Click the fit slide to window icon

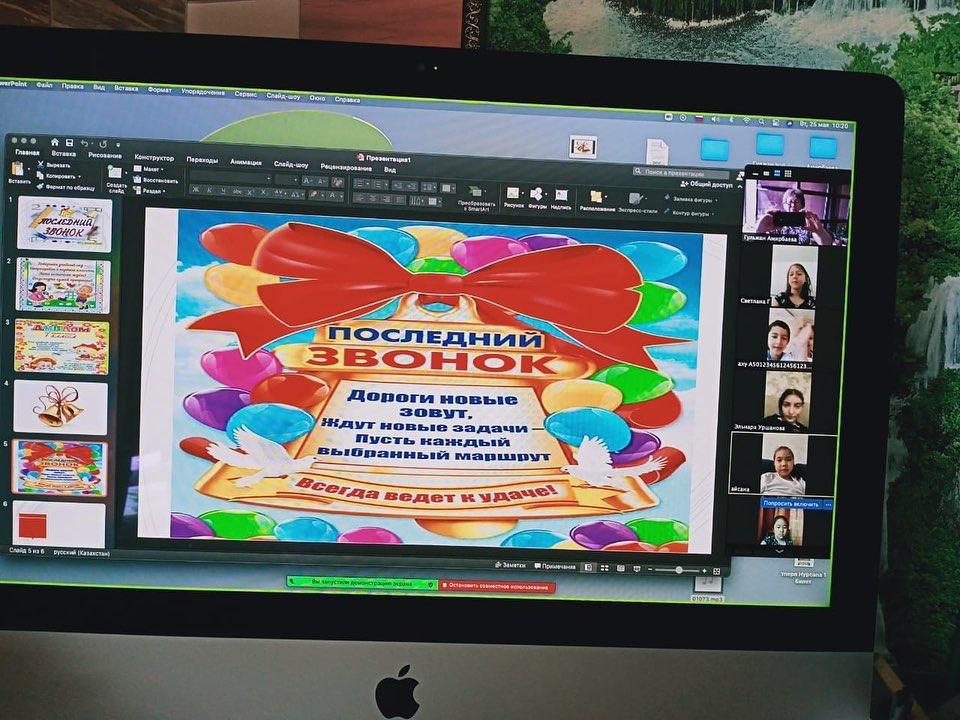(x=716, y=571)
